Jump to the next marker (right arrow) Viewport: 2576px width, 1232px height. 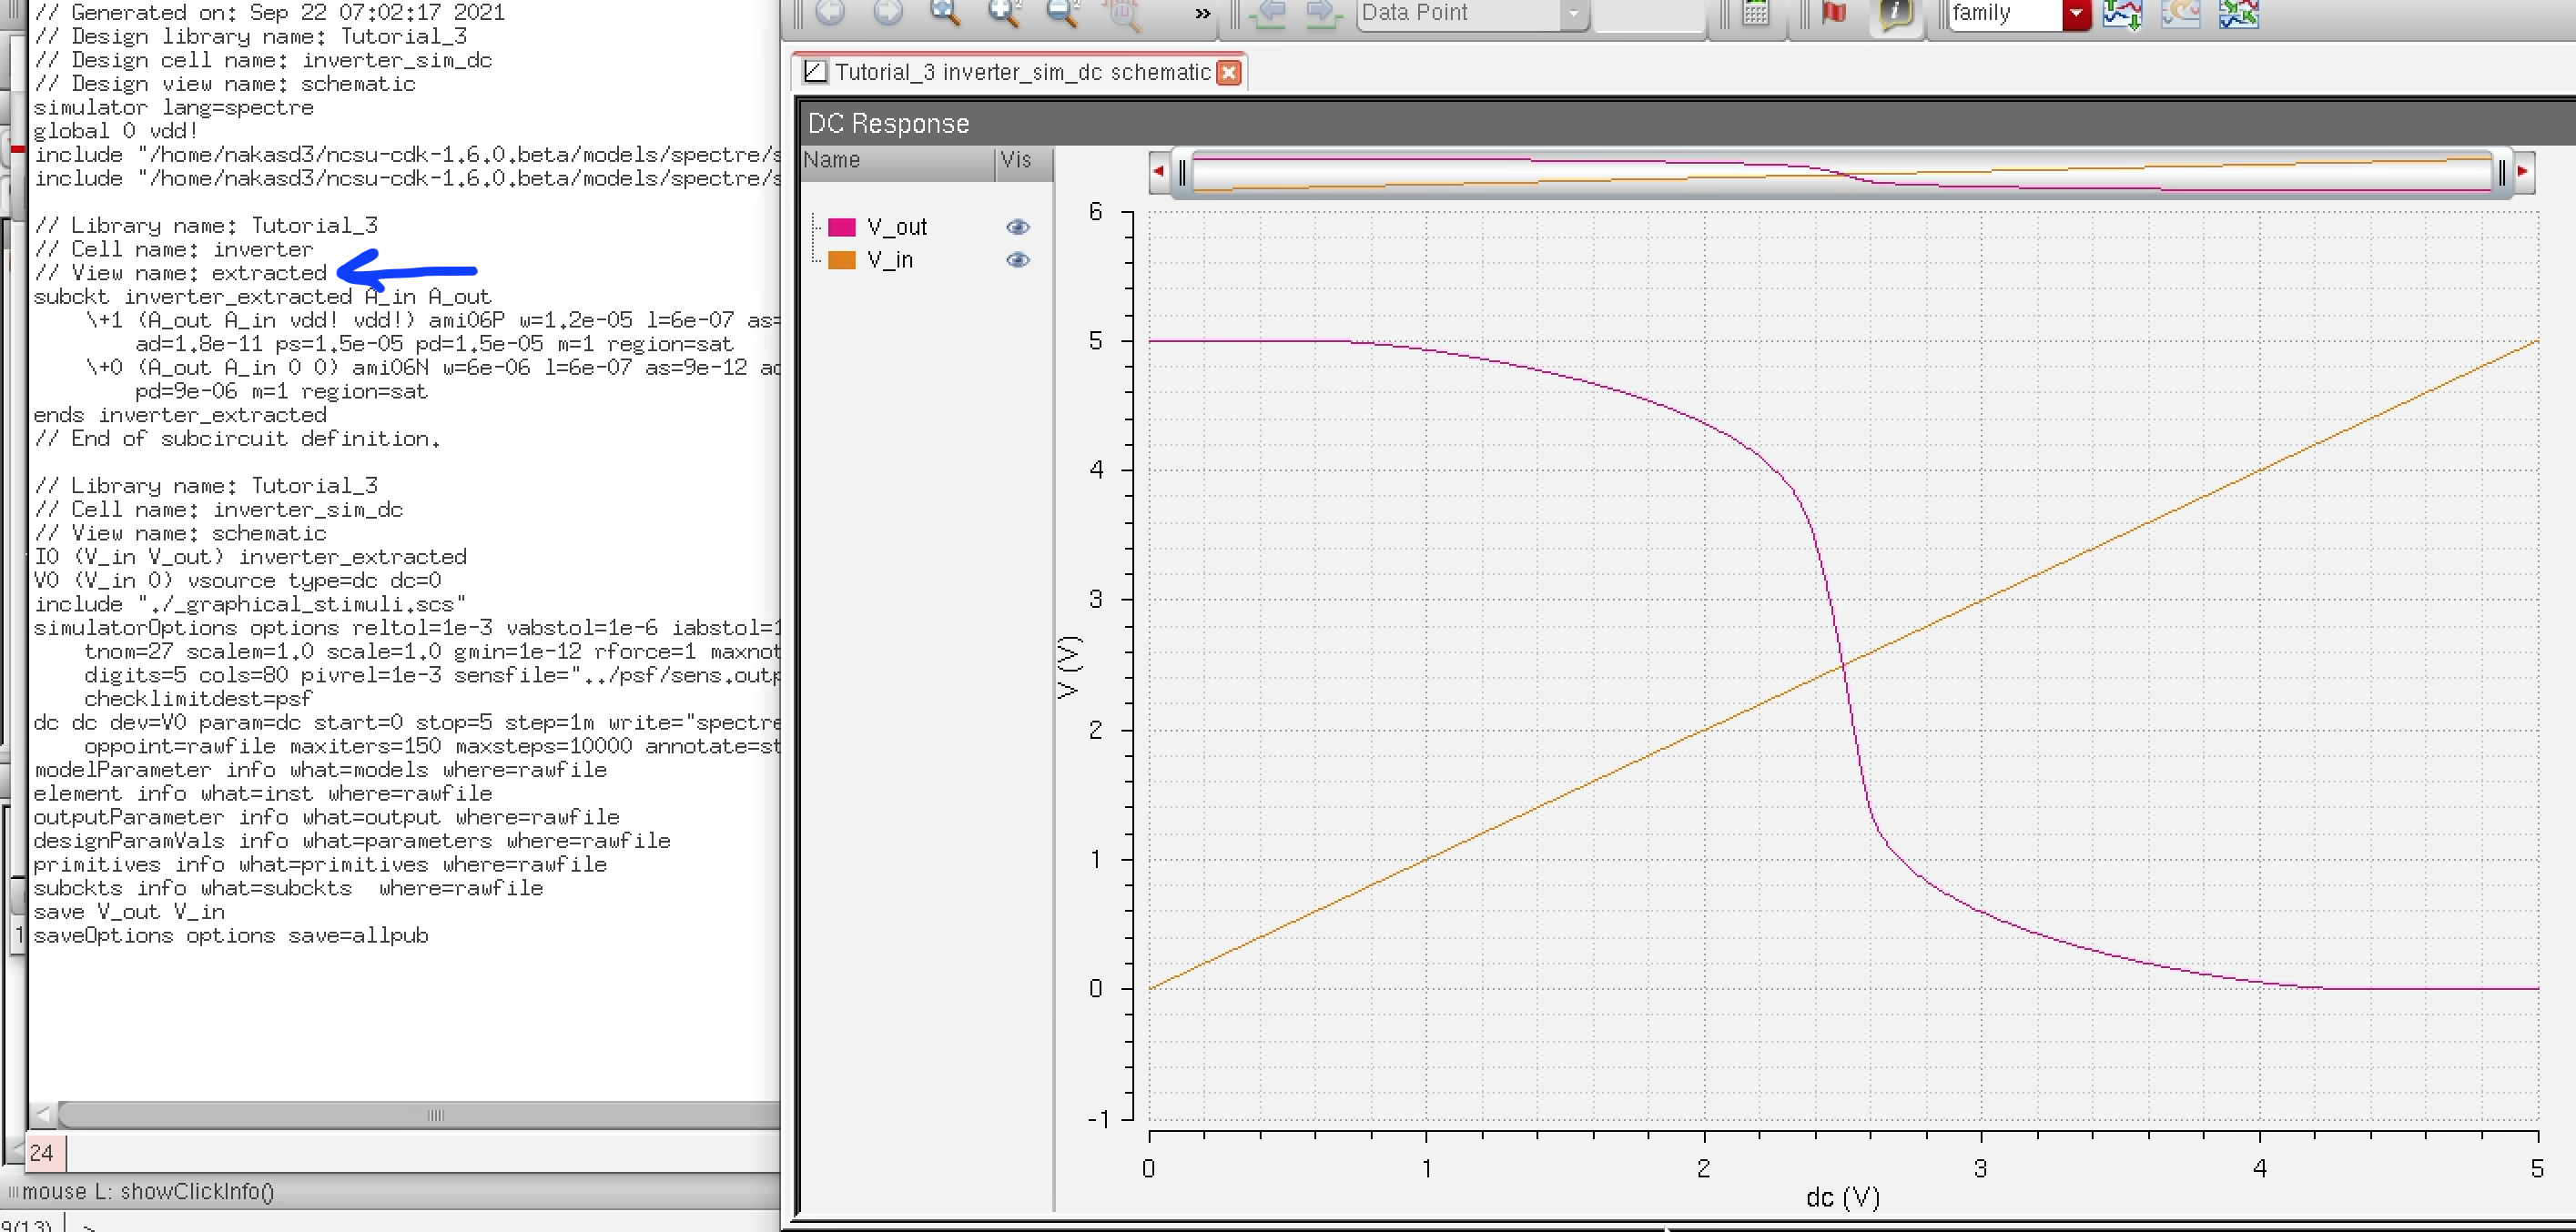click(1324, 12)
